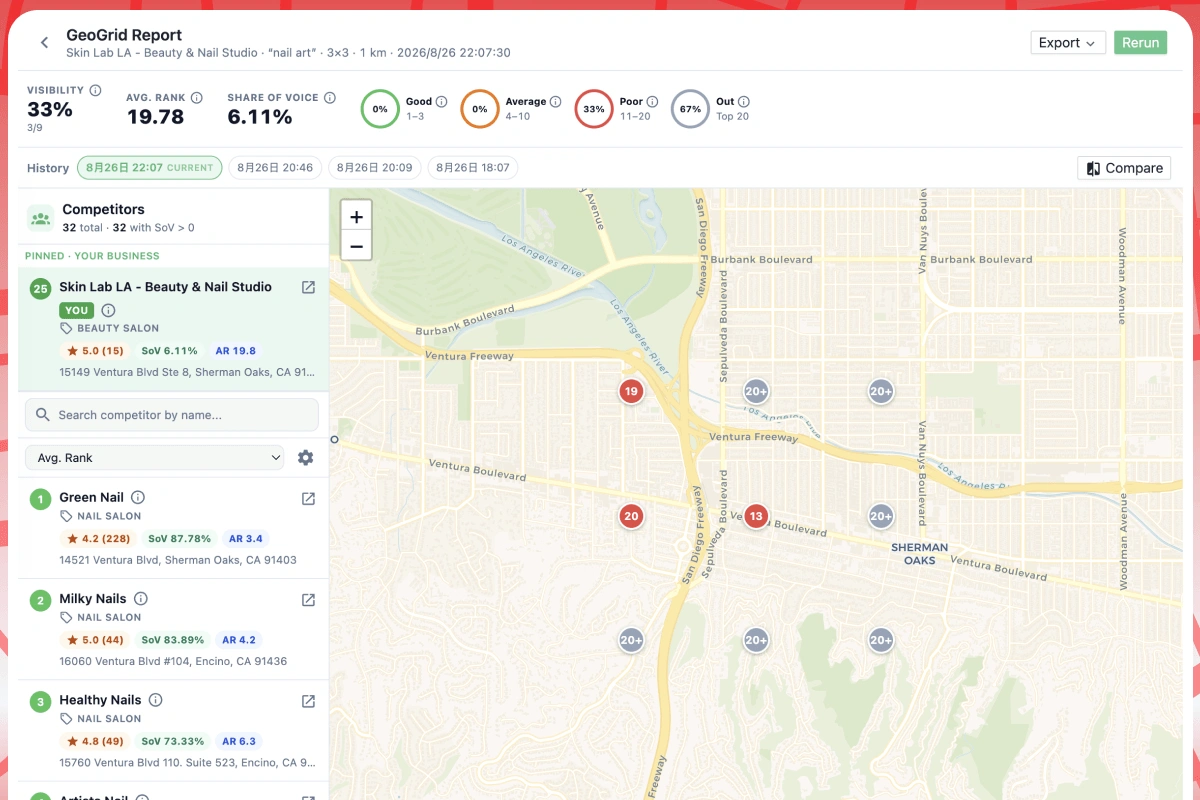Viewport: 1200px width, 800px height.
Task: Select the Good 0% ring indicator
Action: (x=380, y=109)
